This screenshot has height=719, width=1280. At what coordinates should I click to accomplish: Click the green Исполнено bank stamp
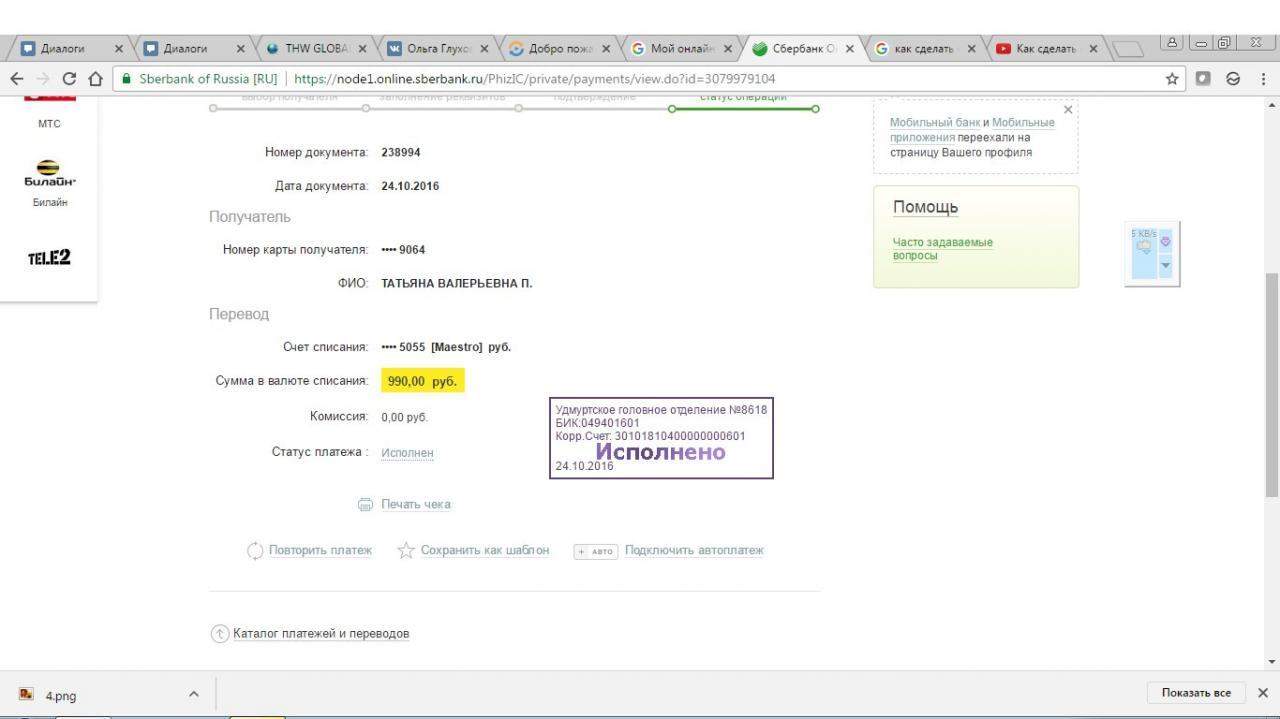661,438
